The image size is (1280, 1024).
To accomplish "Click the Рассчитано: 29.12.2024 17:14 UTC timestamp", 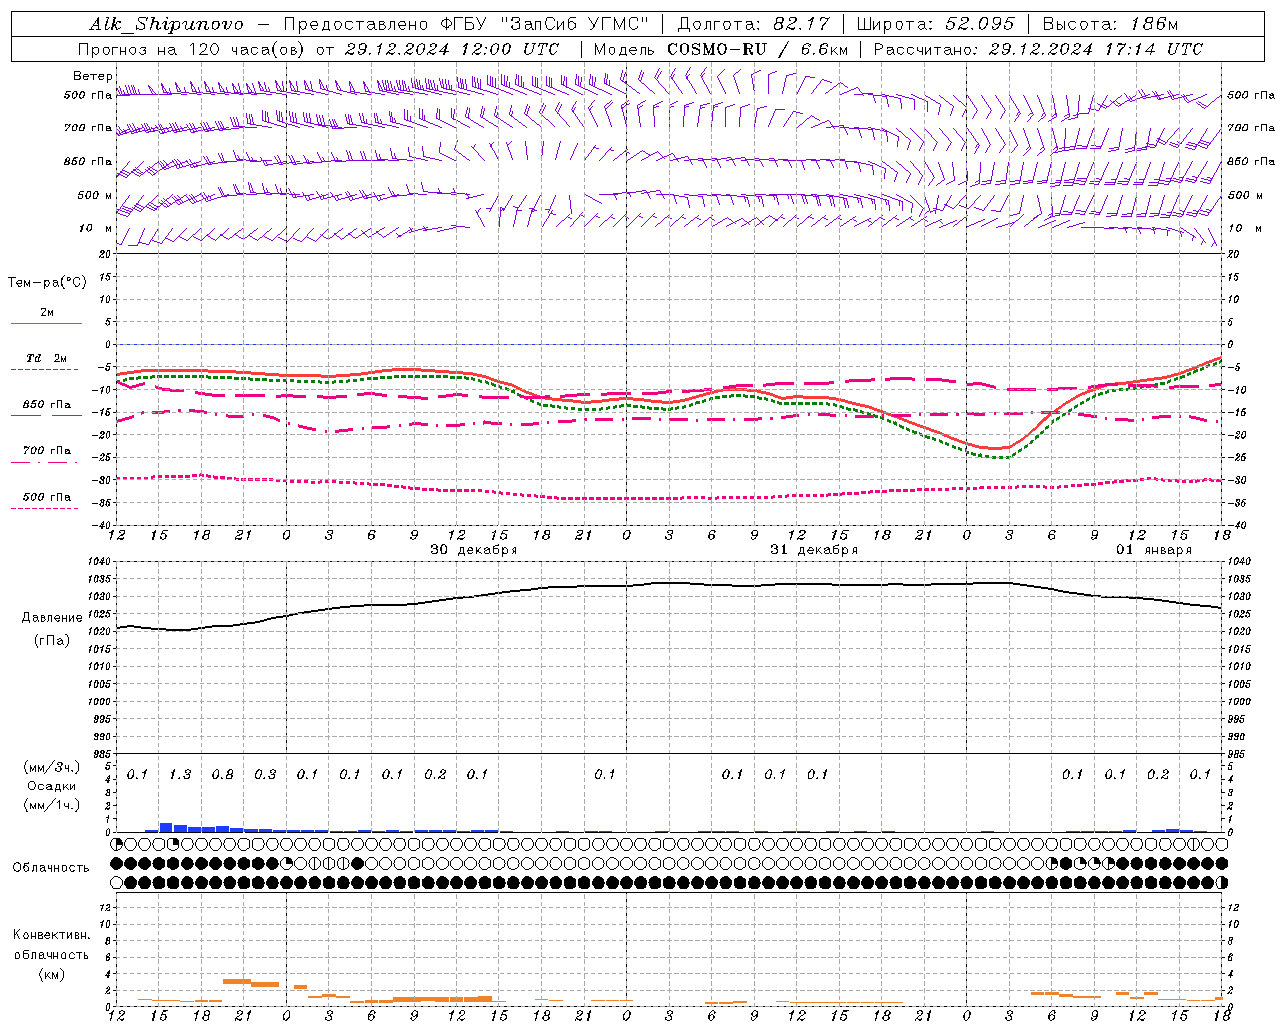I will pyautogui.click(x=1038, y=49).
